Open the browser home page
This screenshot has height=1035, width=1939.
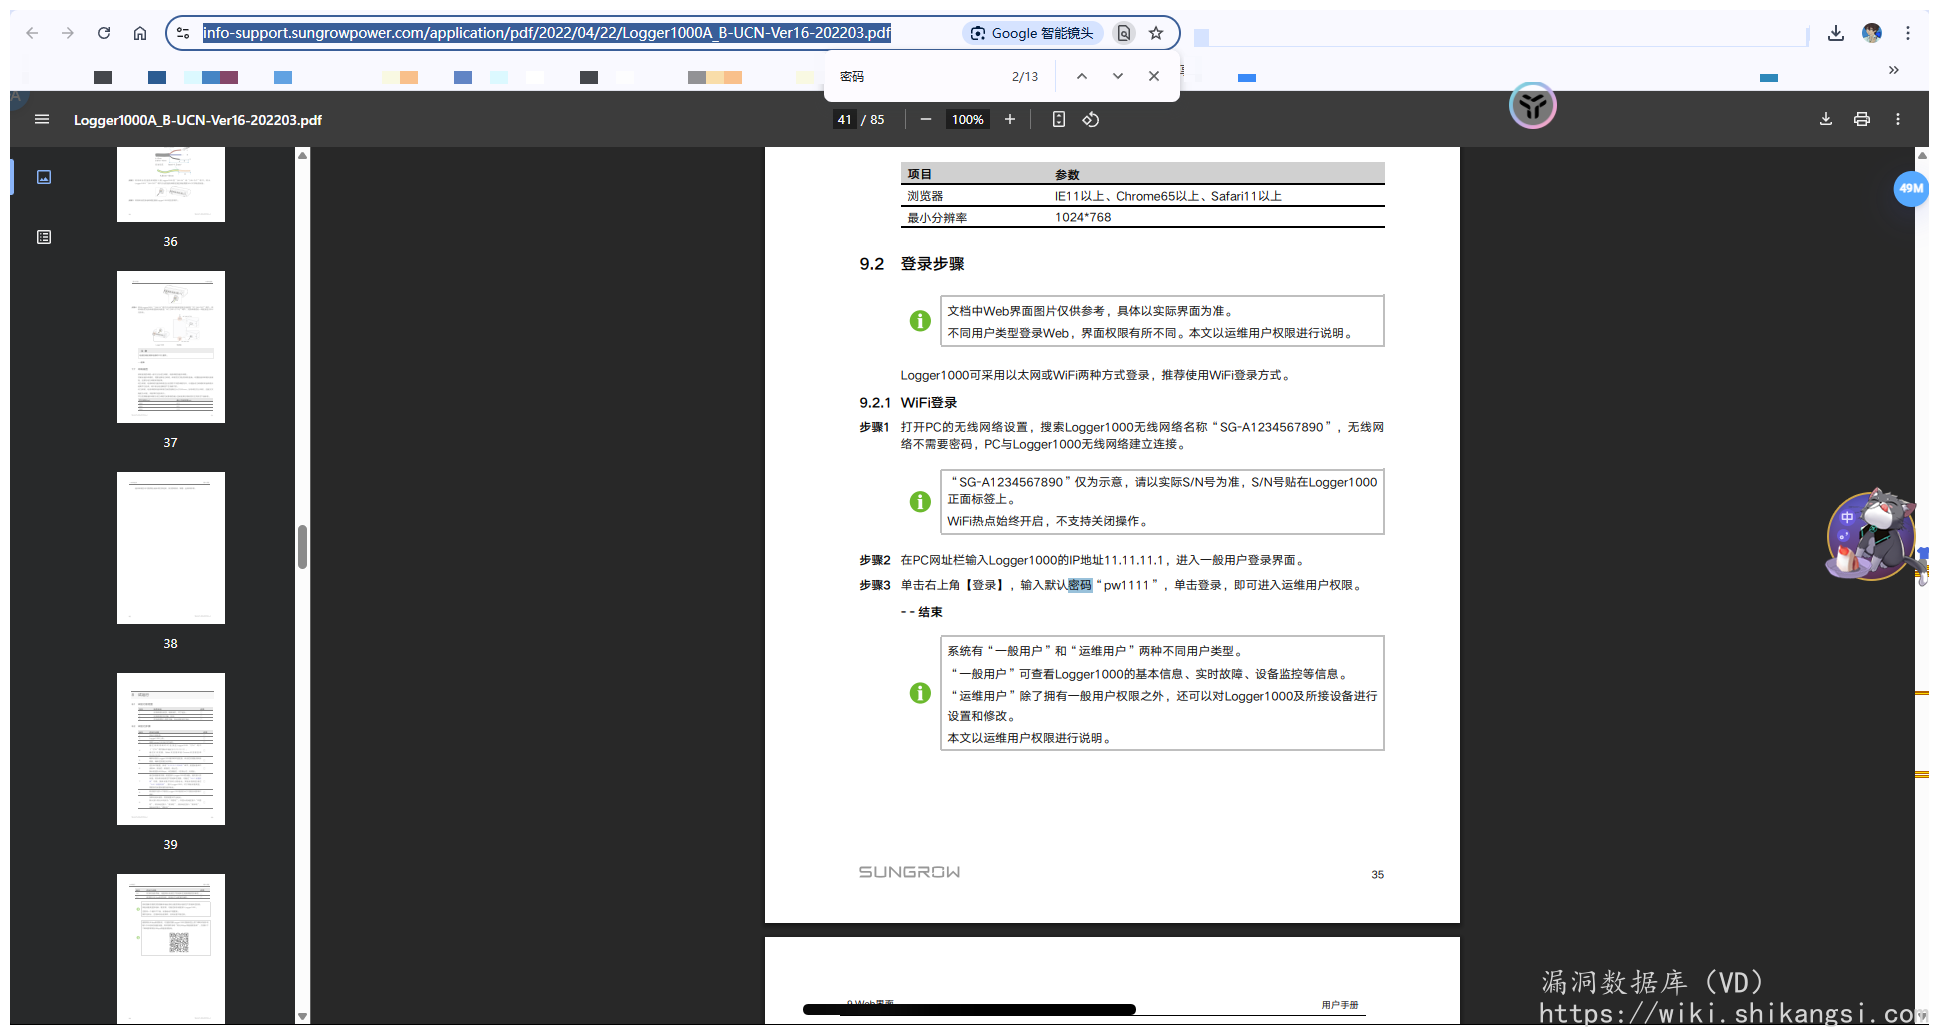click(140, 33)
